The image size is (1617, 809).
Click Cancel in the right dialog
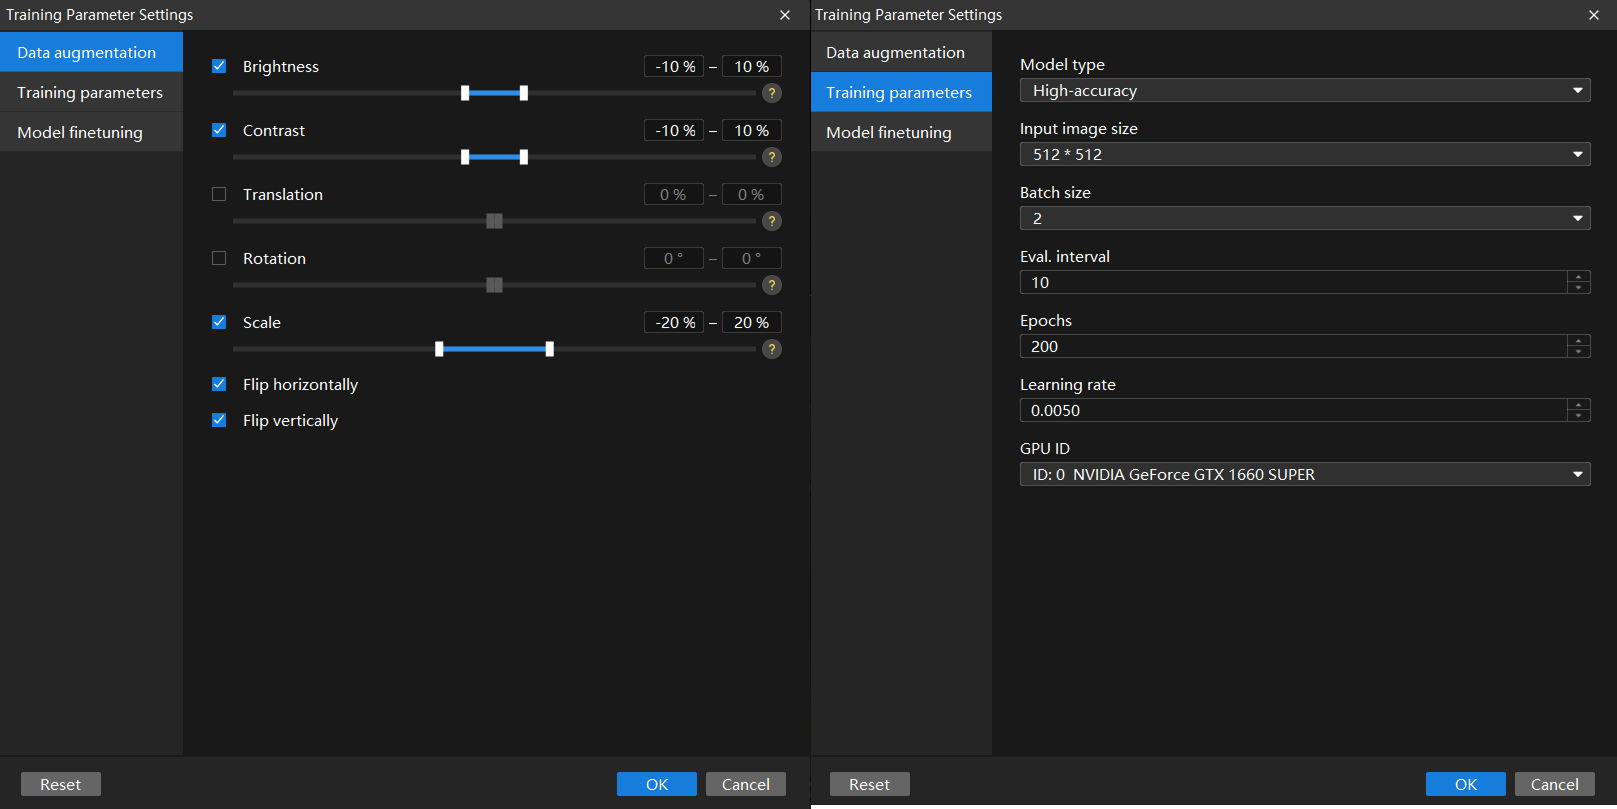coord(1555,784)
